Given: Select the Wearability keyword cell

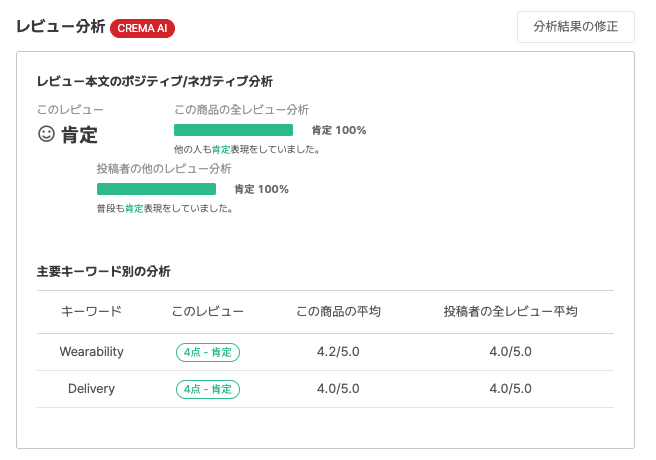Looking at the screenshot, I should click(92, 352).
